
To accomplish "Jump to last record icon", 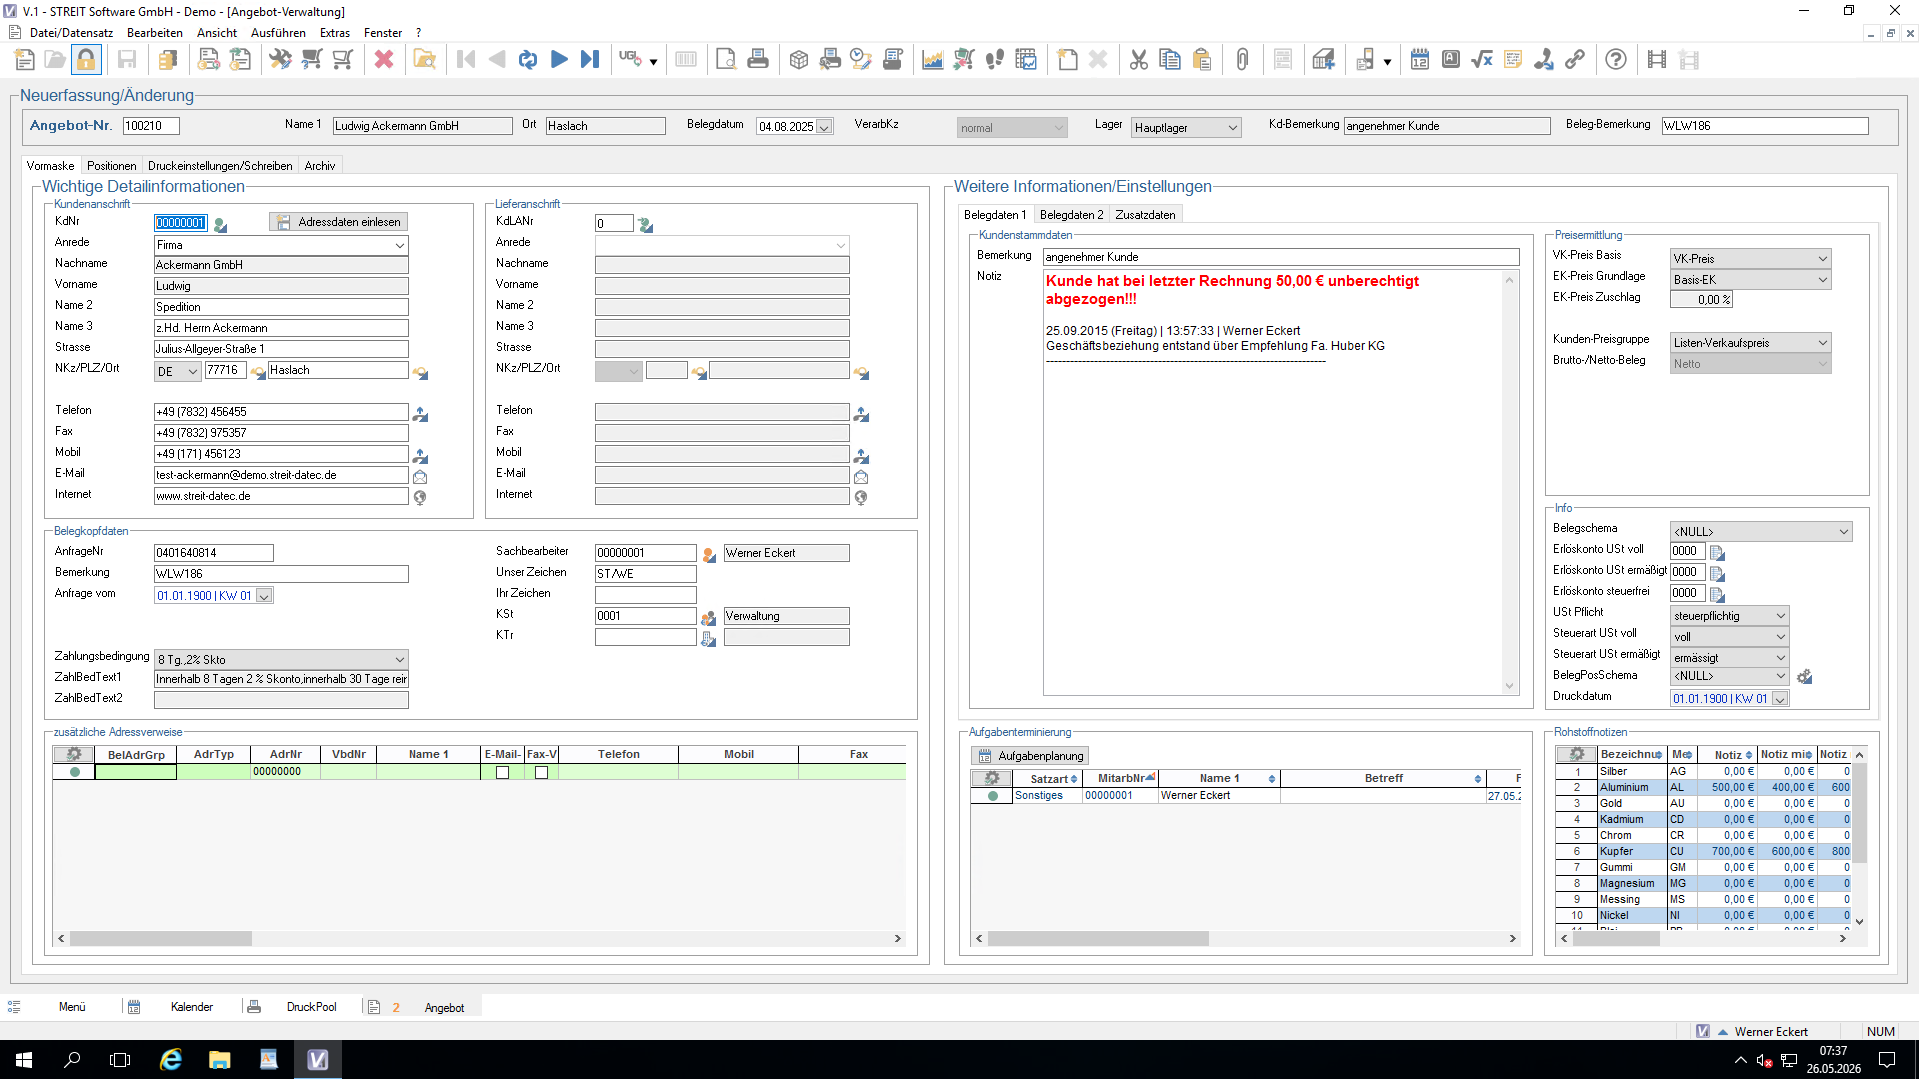I will tap(590, 60).
